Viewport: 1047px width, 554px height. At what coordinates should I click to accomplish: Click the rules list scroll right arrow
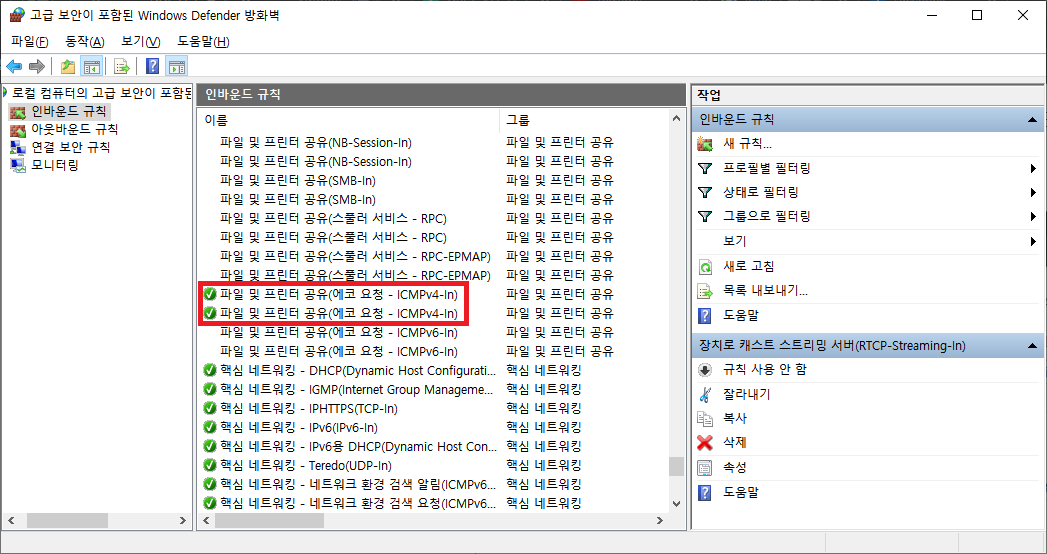660,521
